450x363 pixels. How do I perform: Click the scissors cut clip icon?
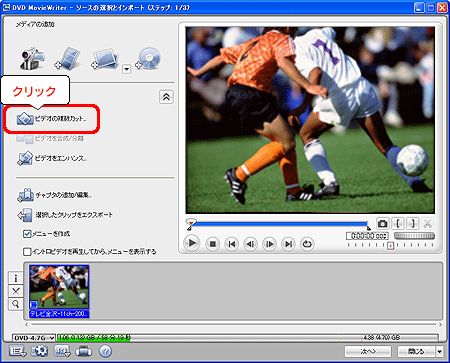pyautogui.click(x=428, y=223)
